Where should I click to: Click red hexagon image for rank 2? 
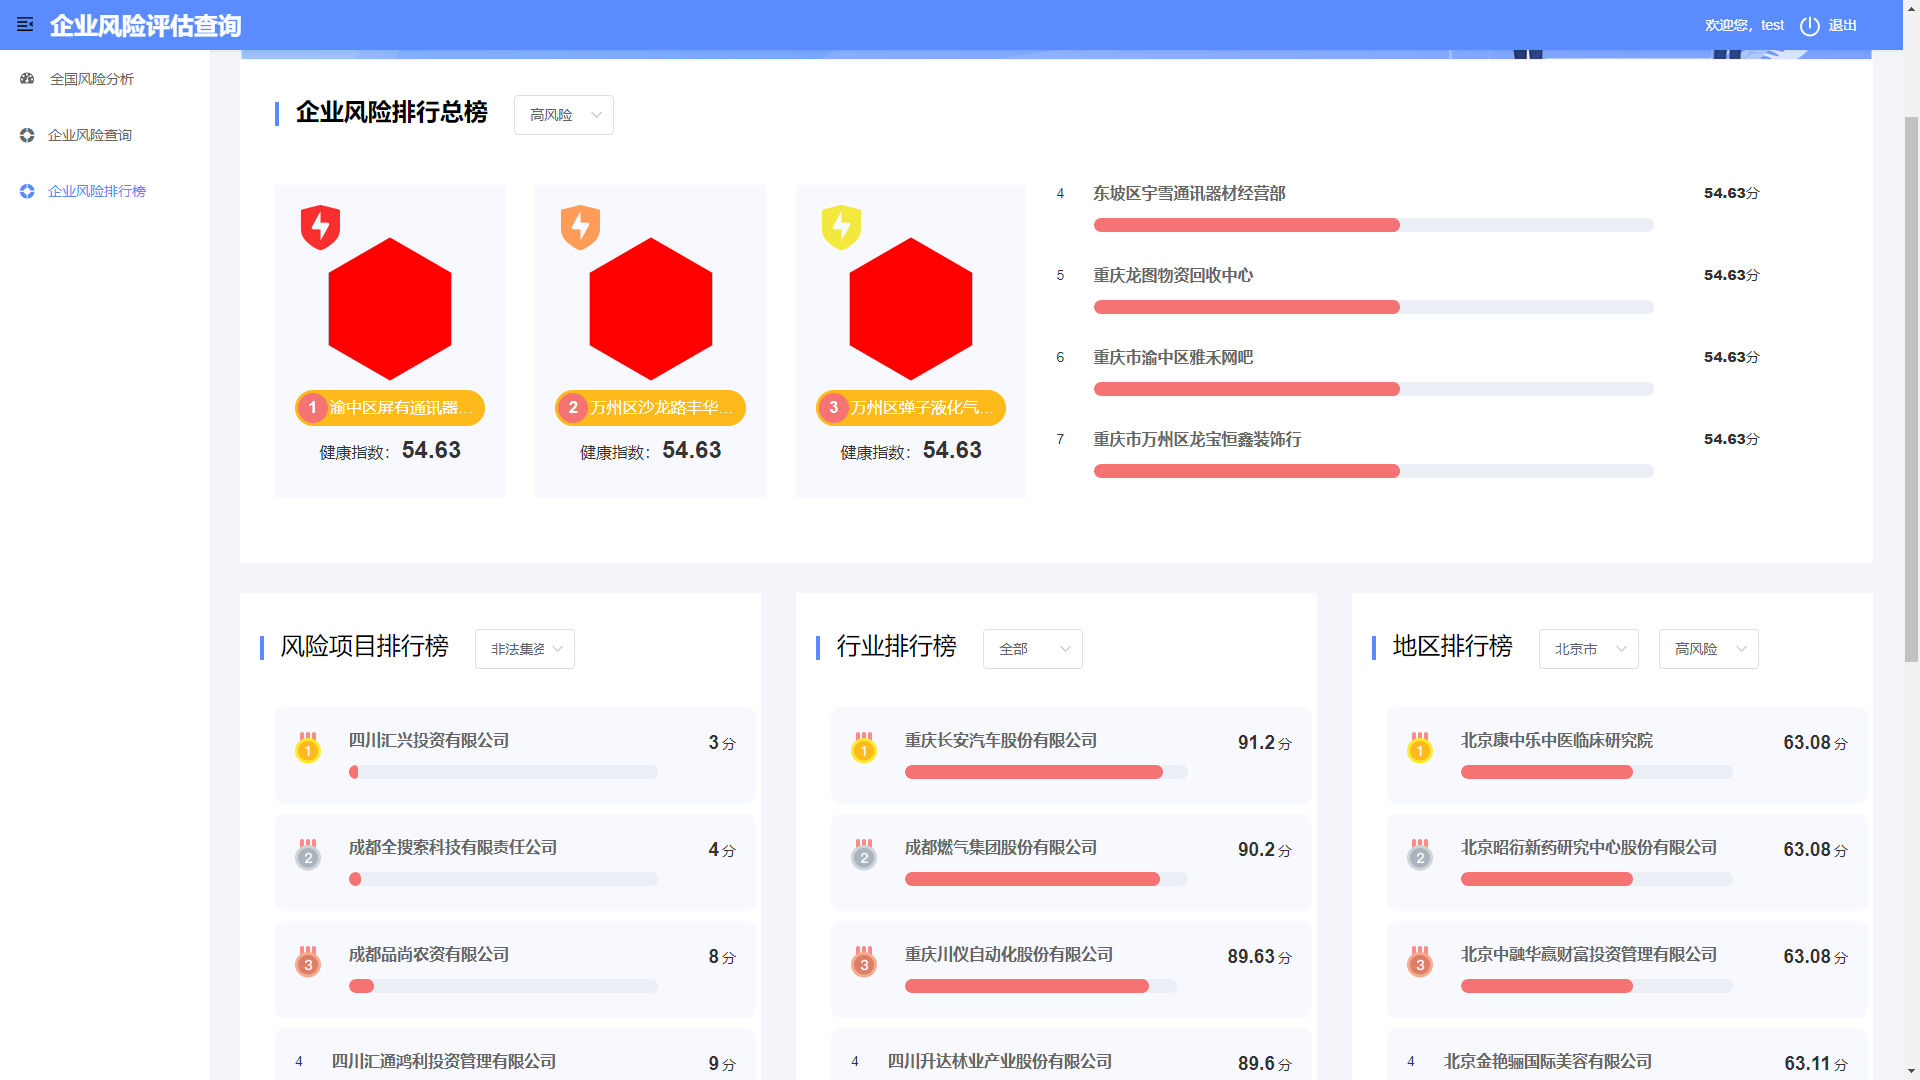click(x=651, y=309)
